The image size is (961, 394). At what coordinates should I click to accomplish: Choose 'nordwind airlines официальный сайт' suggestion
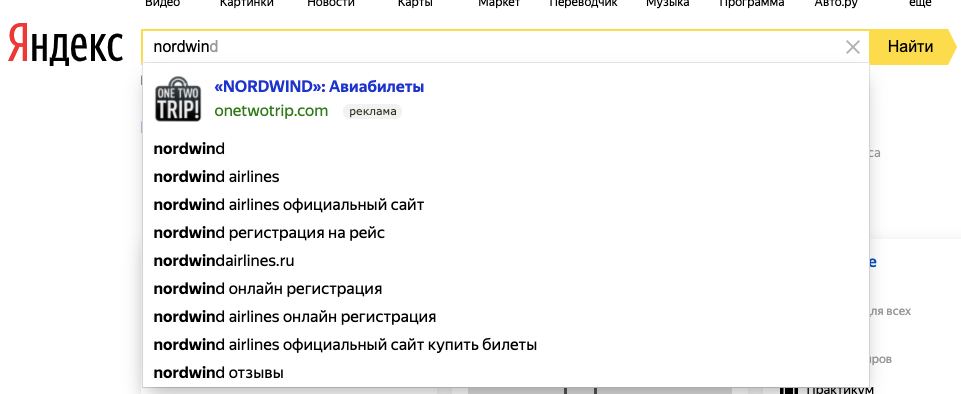click(x=506, y=205)
